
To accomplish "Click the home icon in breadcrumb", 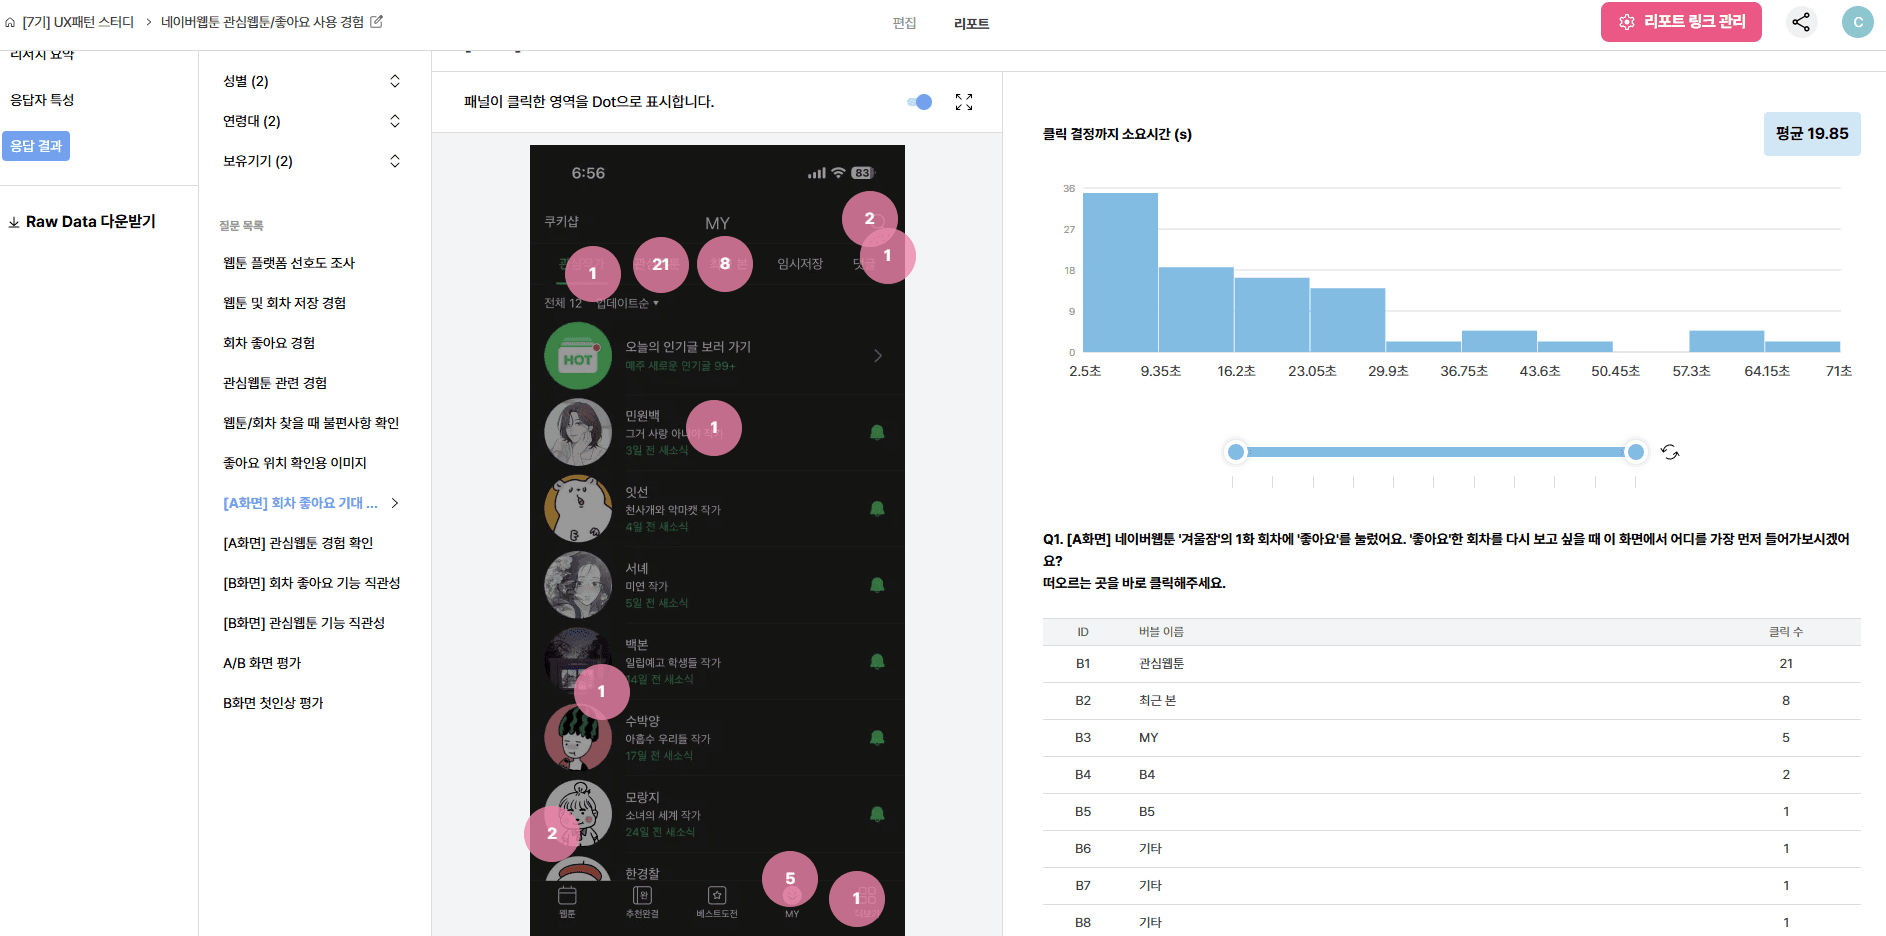I will tap(10, 22).
